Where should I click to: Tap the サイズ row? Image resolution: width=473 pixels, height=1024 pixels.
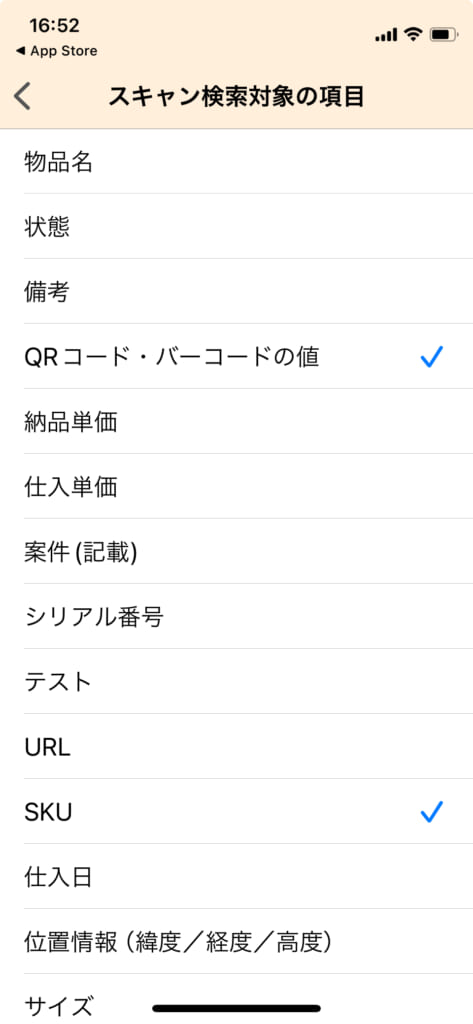pos(236,999)
